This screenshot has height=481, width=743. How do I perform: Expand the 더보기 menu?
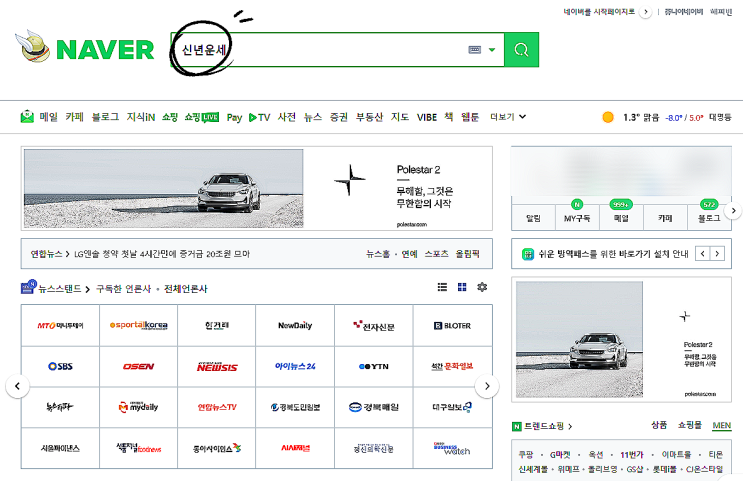(508, 117)
